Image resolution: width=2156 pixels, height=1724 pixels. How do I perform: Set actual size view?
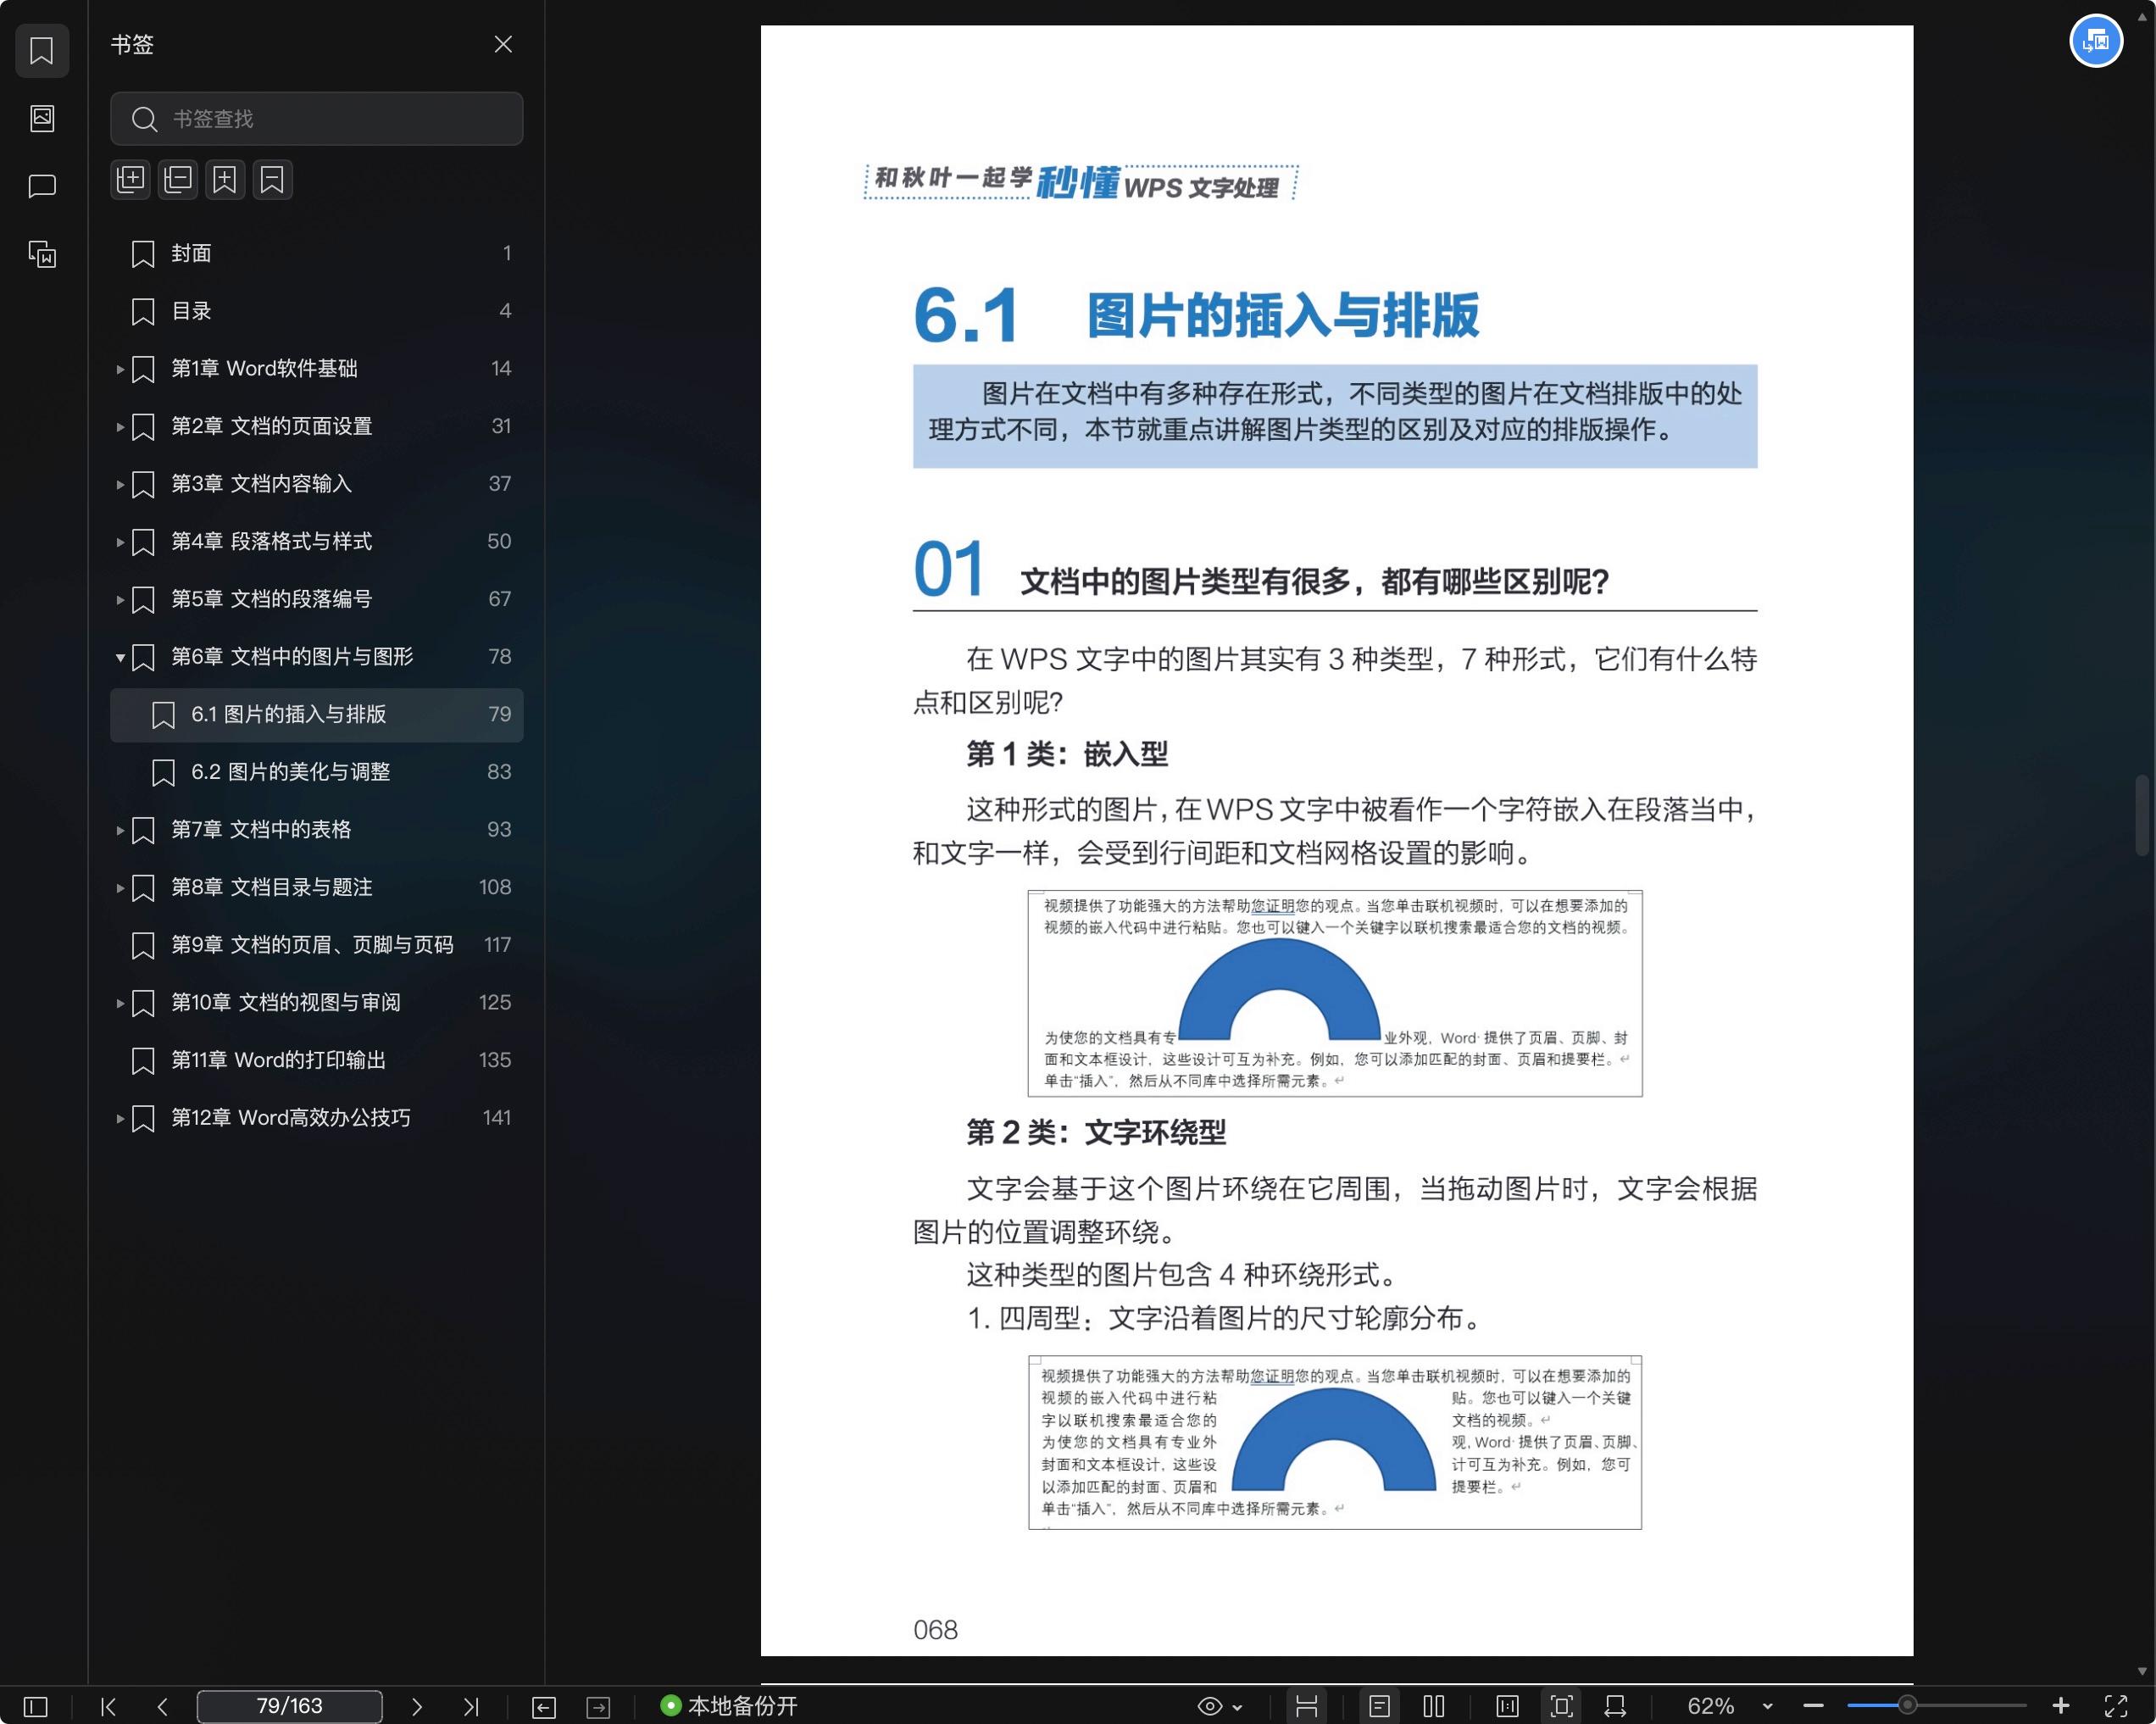click(x=1507, y=1706)
